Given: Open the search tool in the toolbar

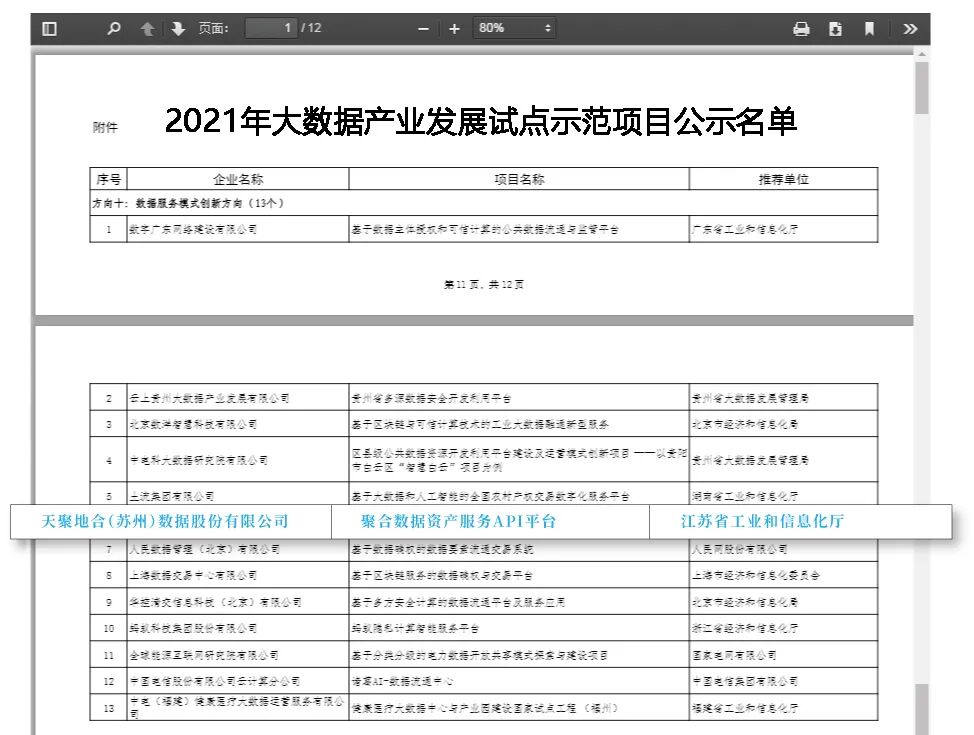Looking at the screenshot, I should tap(112, 28).
